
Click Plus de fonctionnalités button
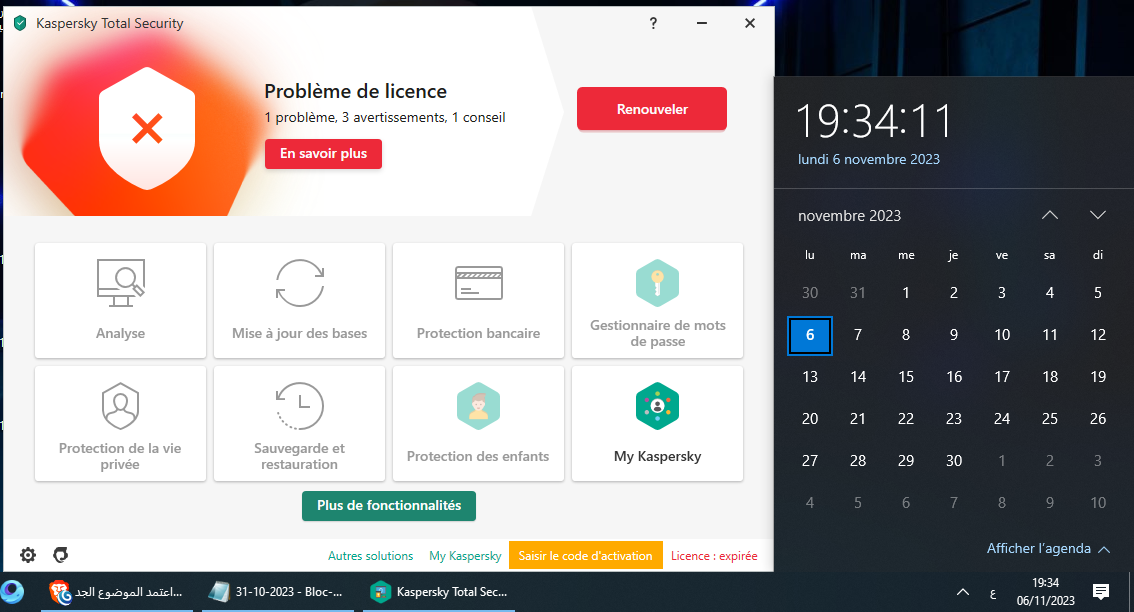(x=389, y=506)
